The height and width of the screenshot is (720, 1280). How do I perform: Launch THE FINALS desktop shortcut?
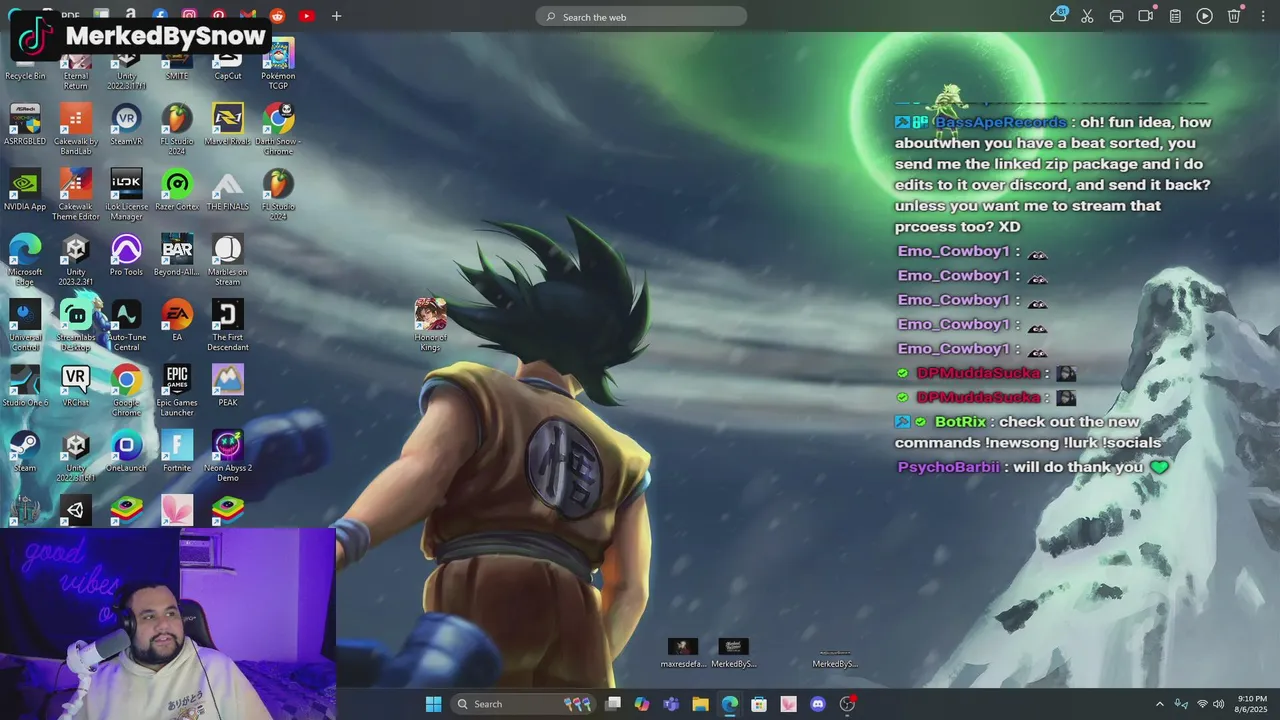[228, 190]
